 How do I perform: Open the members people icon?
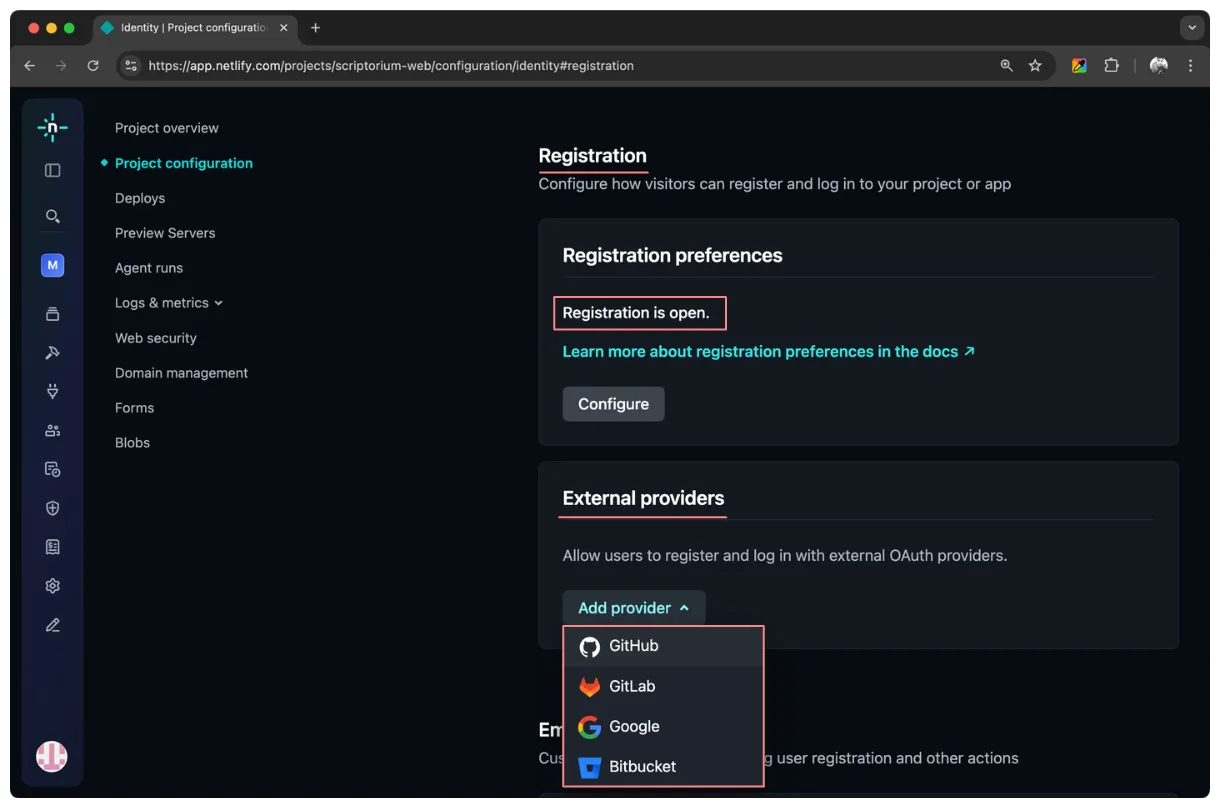pyautogui.click(x=53, y=430)
